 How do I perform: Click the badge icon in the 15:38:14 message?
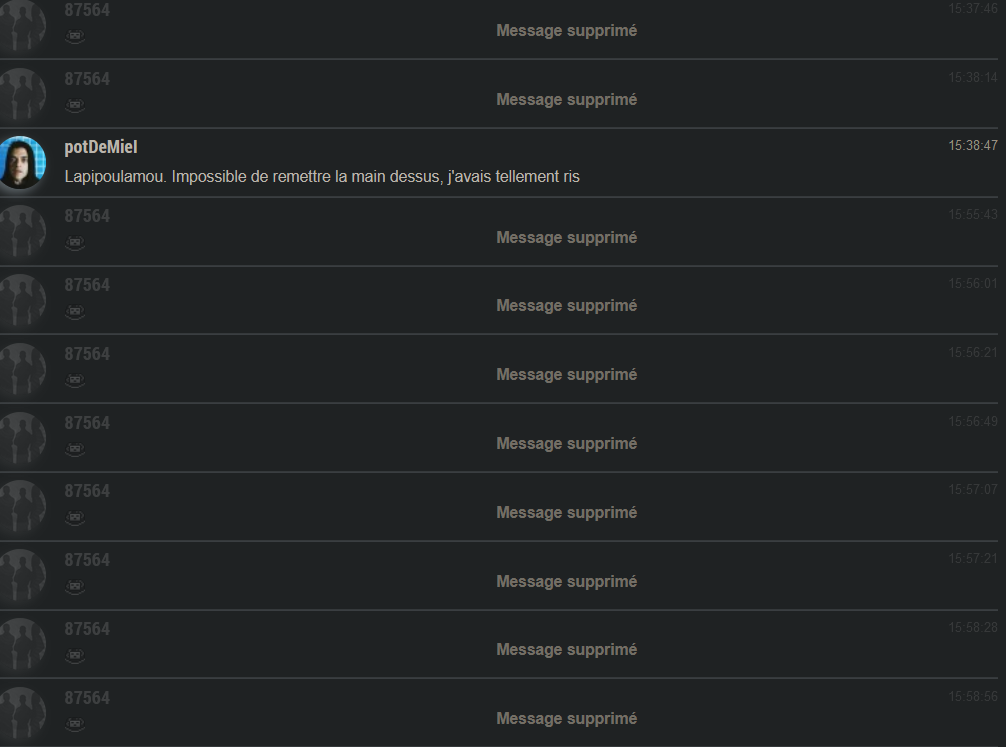[75, 106]
